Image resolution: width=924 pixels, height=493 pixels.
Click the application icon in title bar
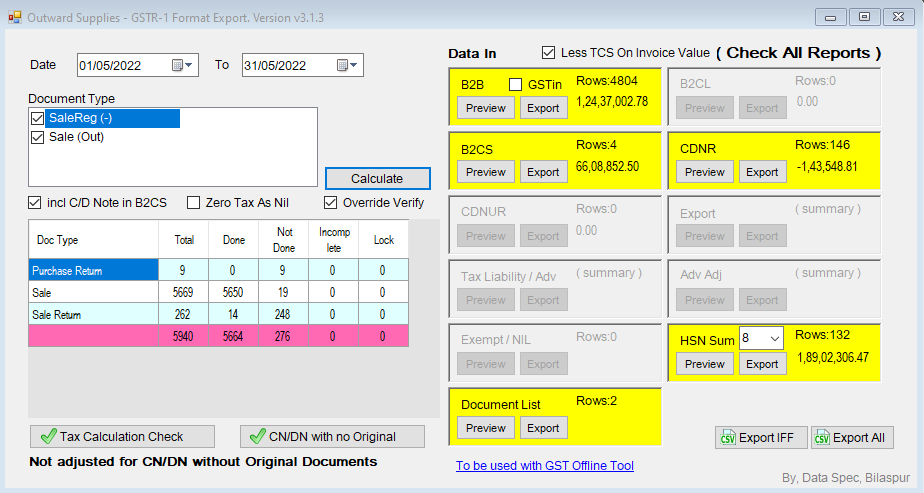[15, 18]
